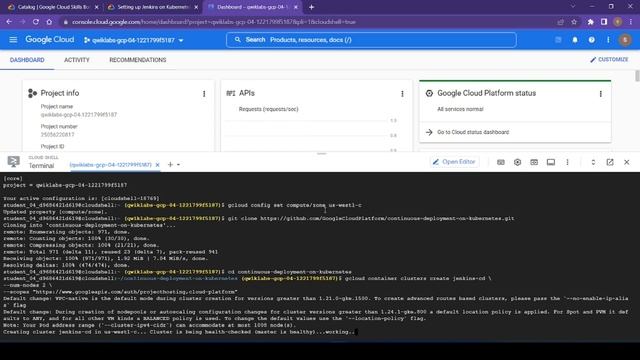Select the Cloud Shell terminal session tab

[110, 165]
